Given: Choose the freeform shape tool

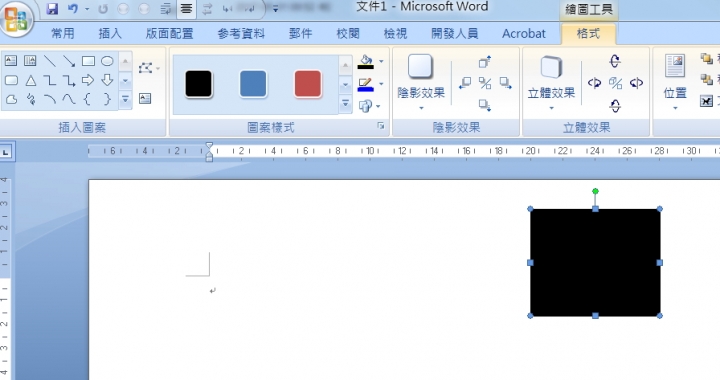Looking at the screenshot, I should pos(11,99).
